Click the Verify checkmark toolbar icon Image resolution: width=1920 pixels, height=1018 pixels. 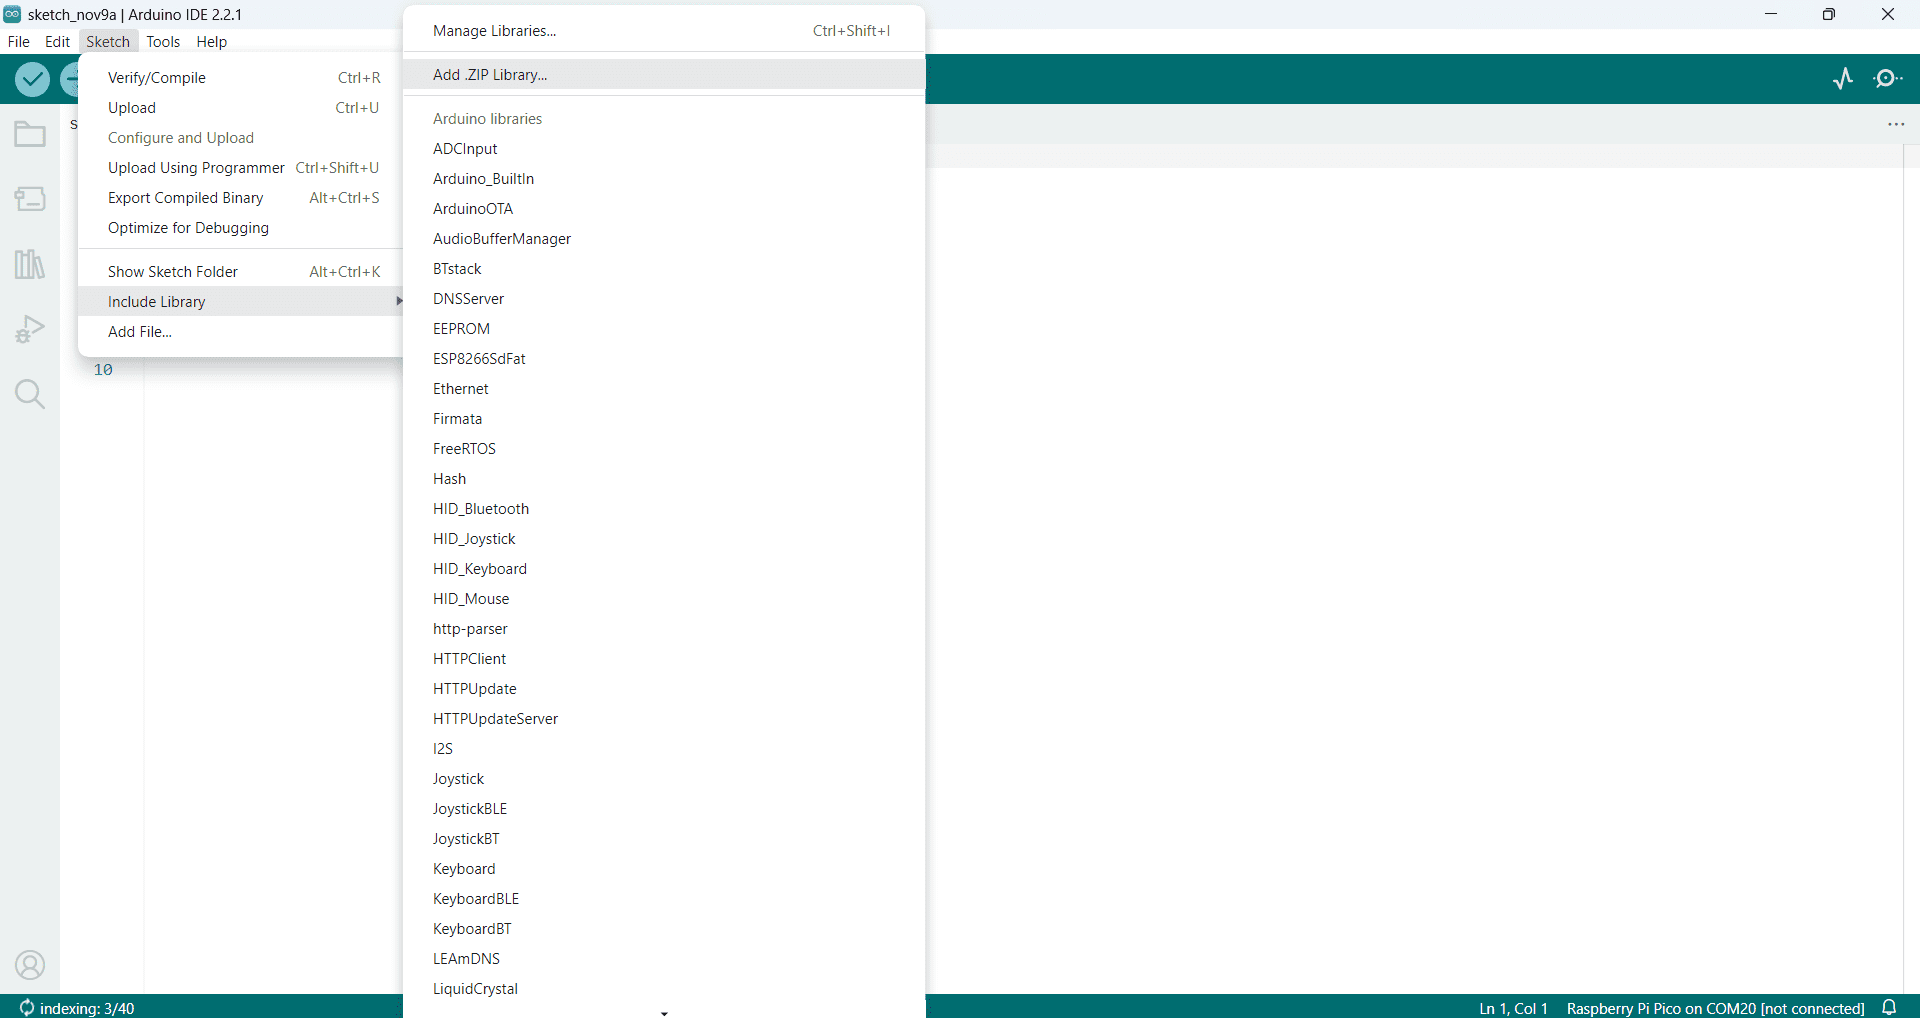(32, 79)
